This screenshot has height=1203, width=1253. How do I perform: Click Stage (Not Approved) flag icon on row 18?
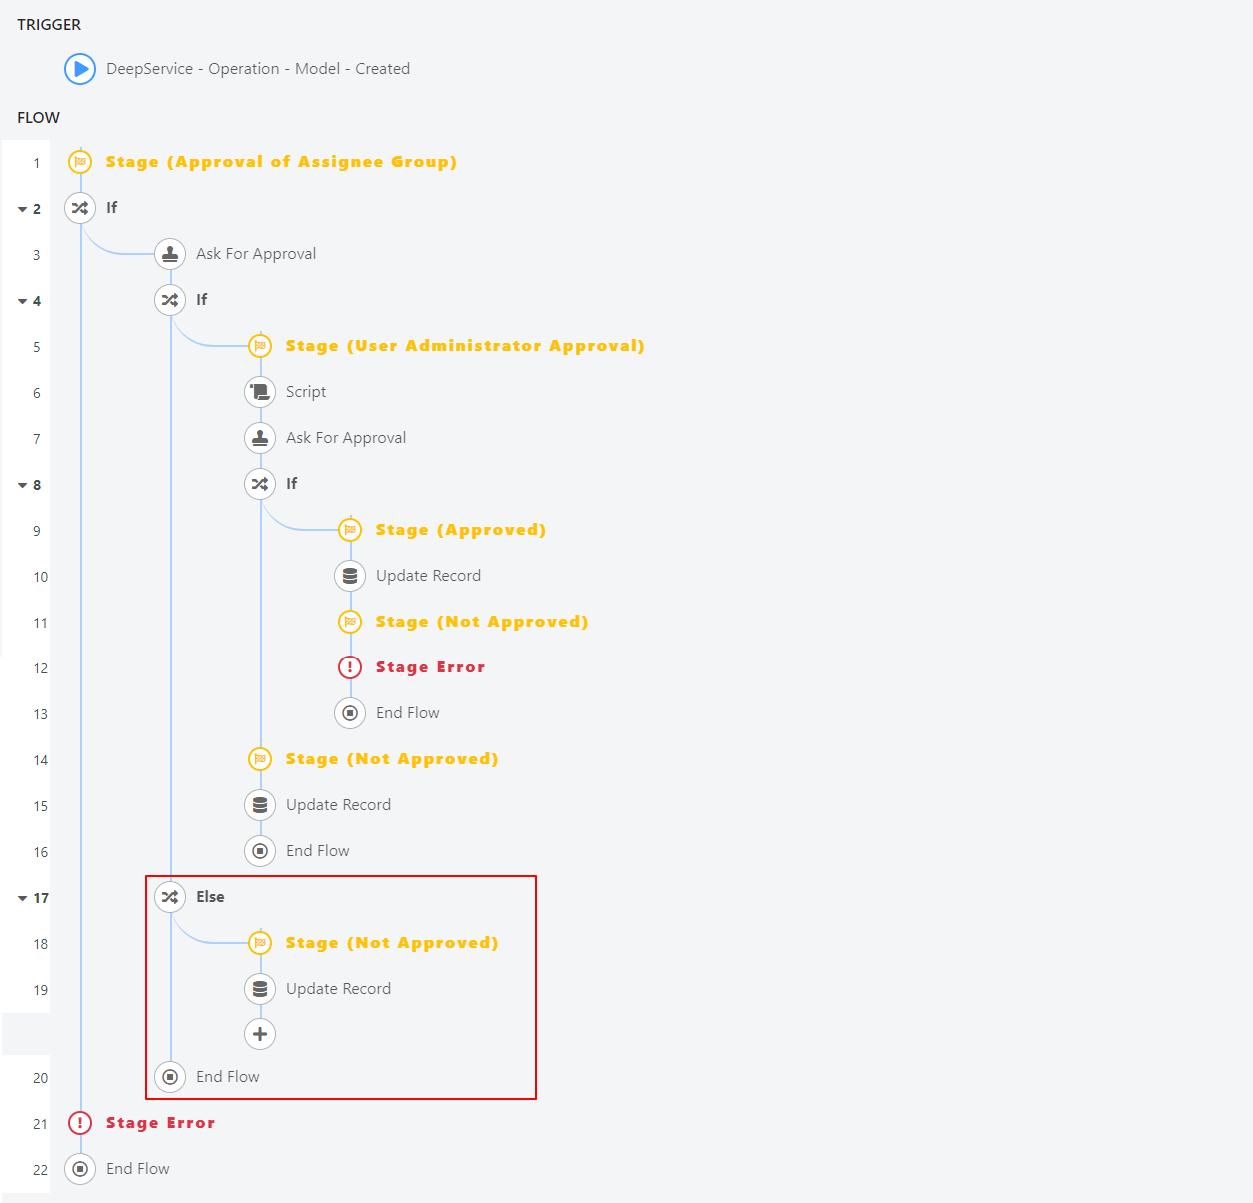260,943
